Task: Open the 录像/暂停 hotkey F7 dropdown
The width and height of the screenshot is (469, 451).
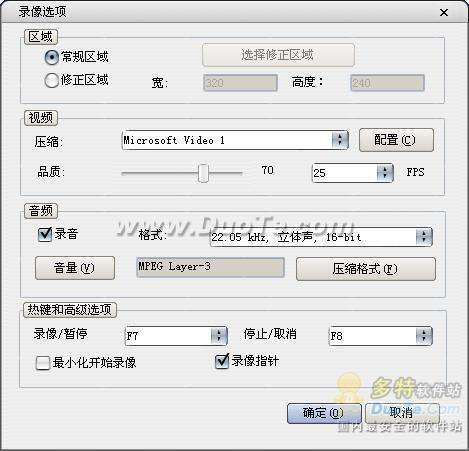Action: [176, 336]
